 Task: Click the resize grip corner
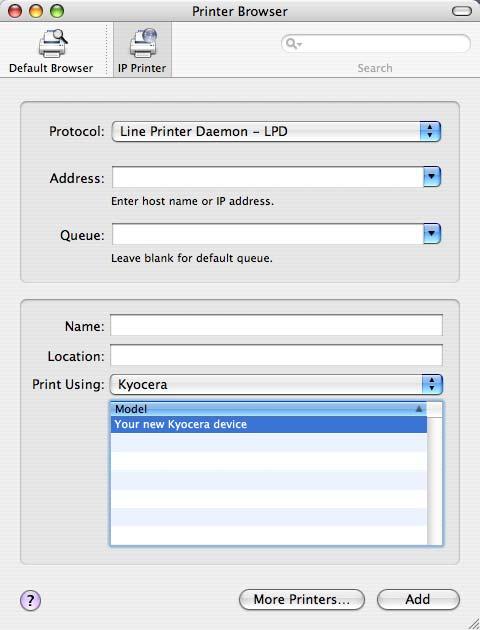472,622
